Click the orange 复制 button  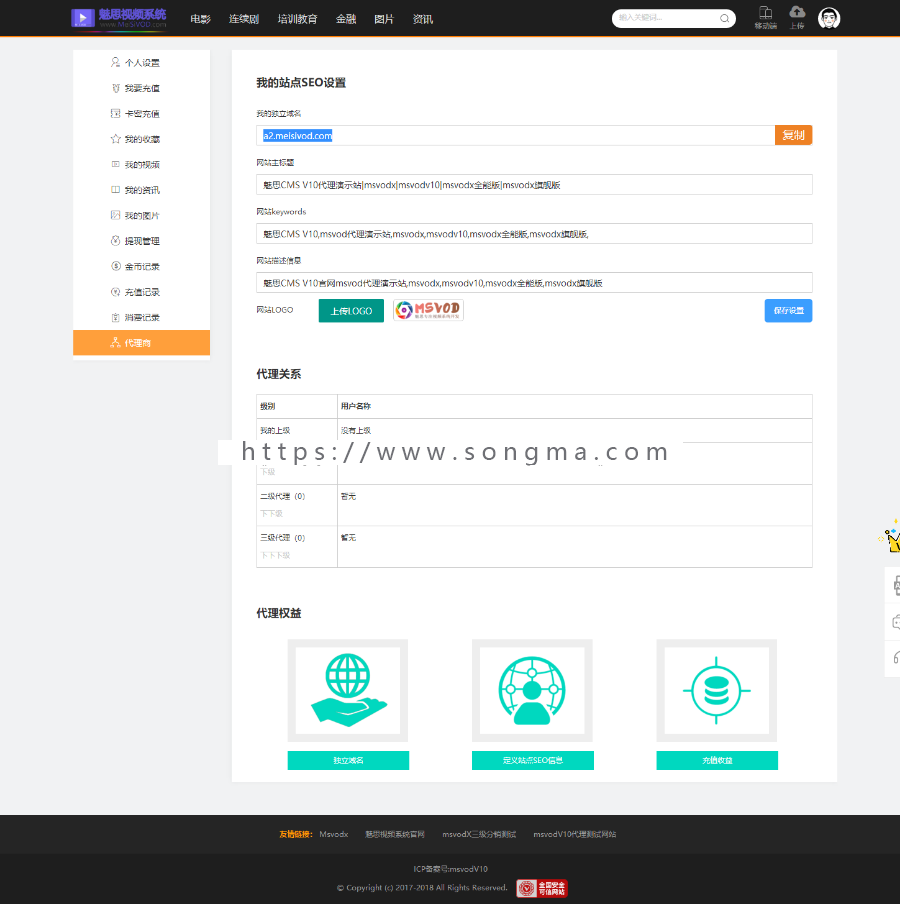click(793, 135)
